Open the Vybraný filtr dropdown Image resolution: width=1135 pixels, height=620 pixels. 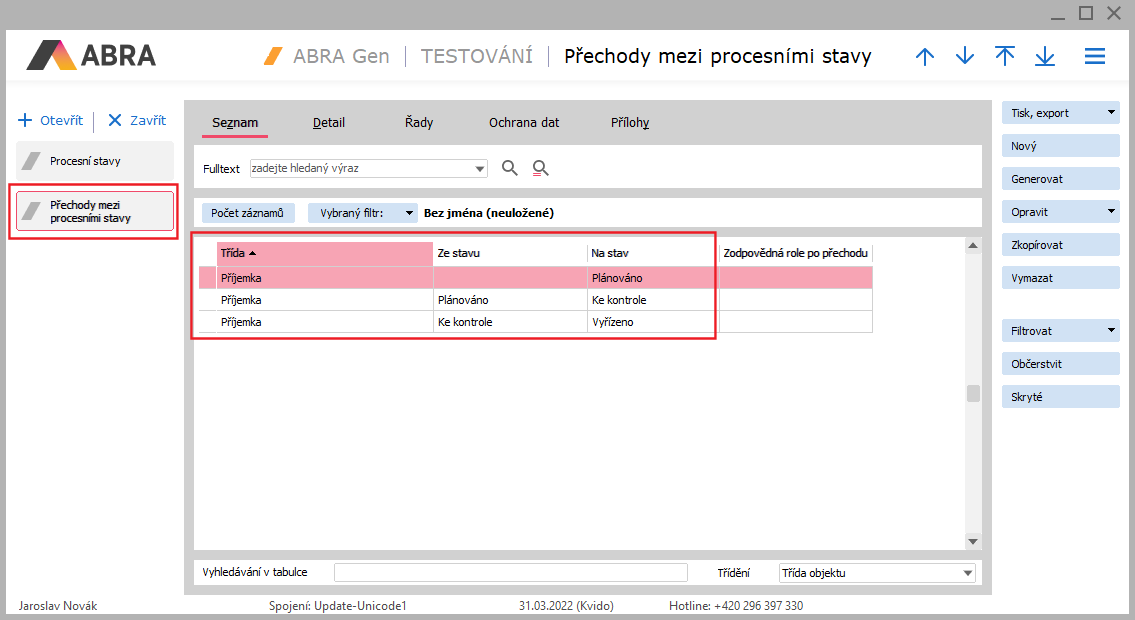(410, 213)
